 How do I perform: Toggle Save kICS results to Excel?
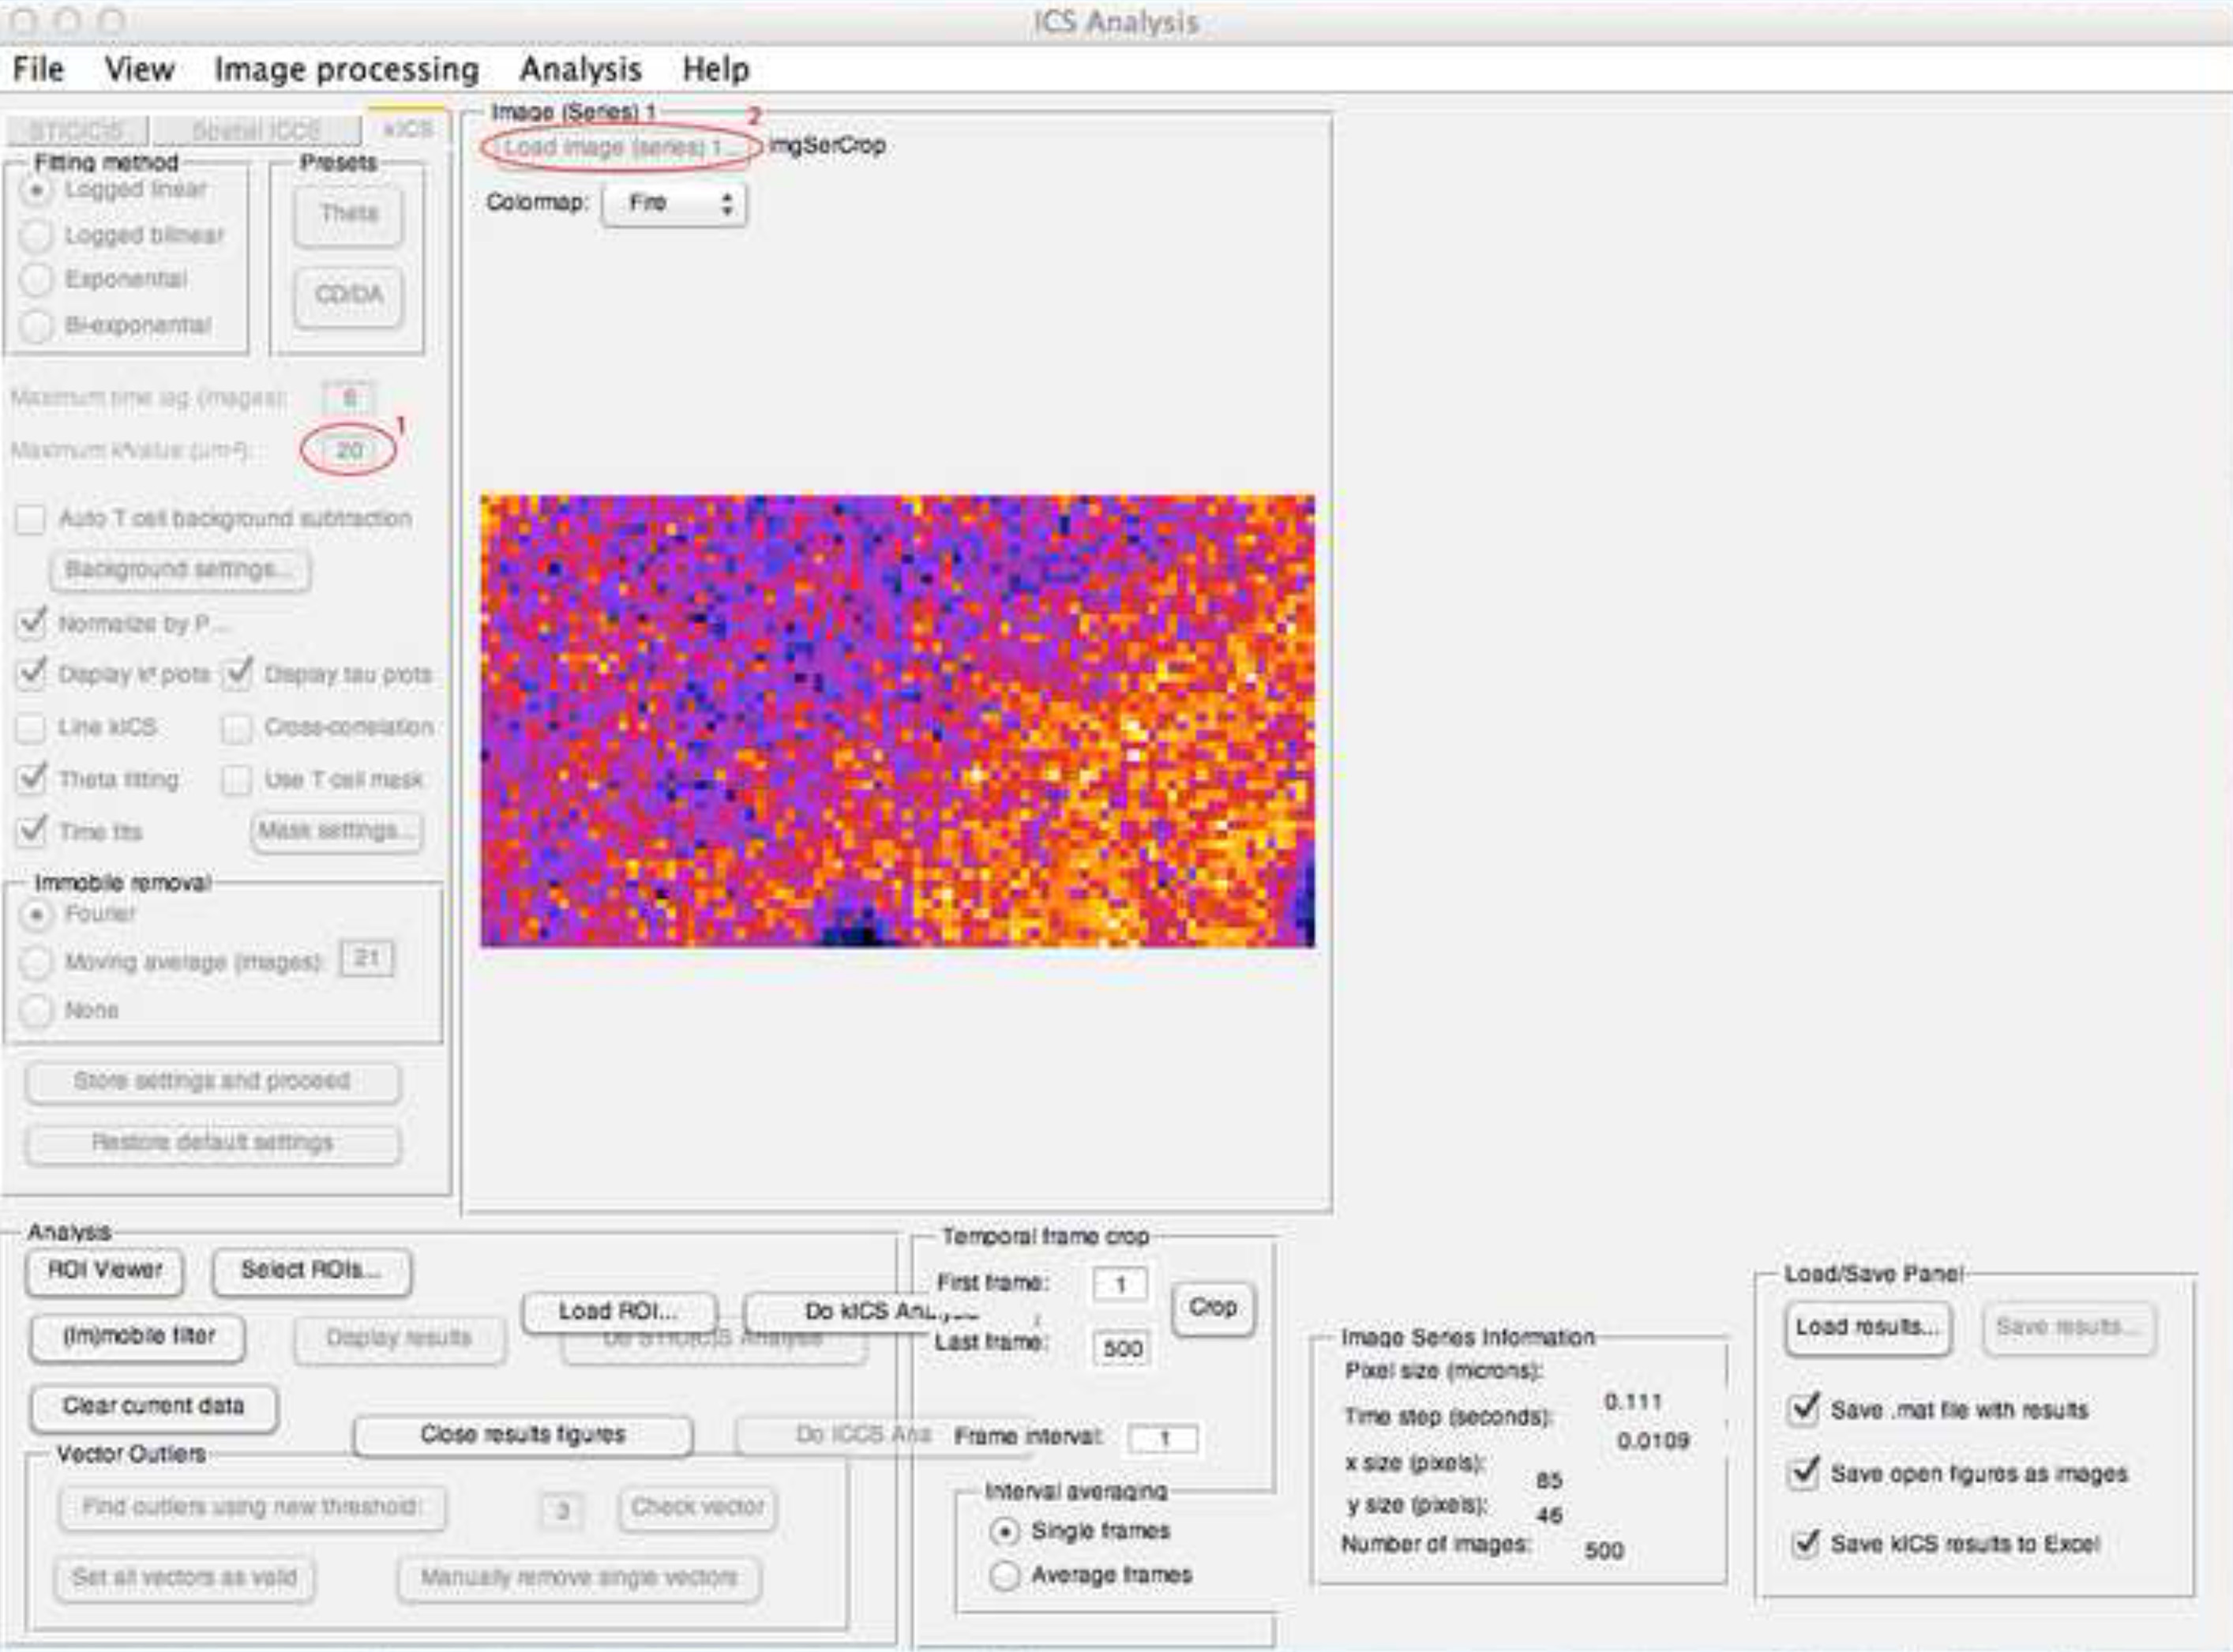pos(1804,1543)
